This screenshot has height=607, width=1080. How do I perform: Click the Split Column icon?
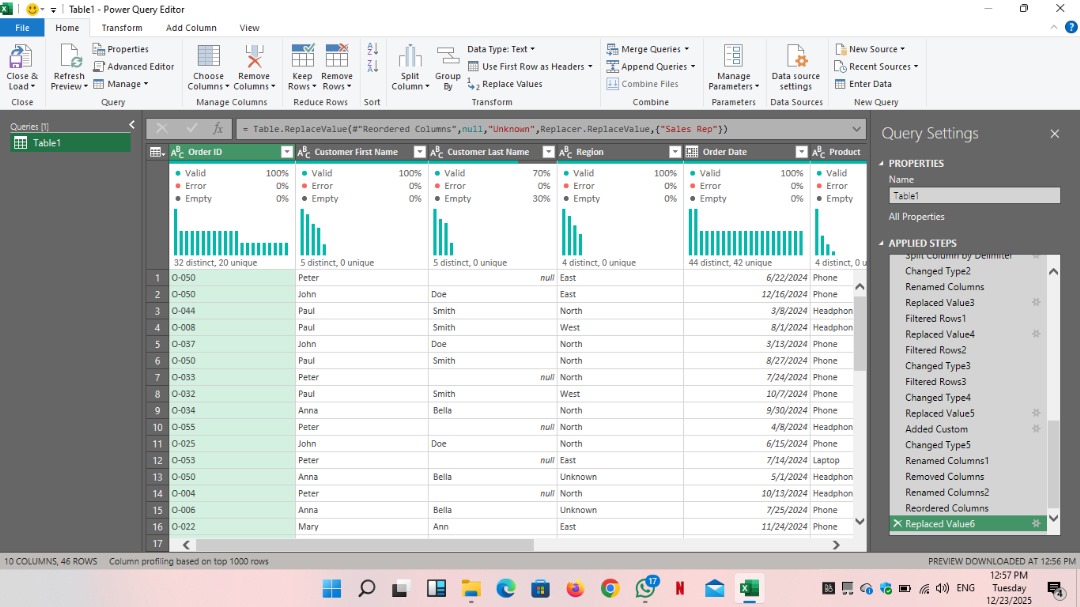[410, 57]
